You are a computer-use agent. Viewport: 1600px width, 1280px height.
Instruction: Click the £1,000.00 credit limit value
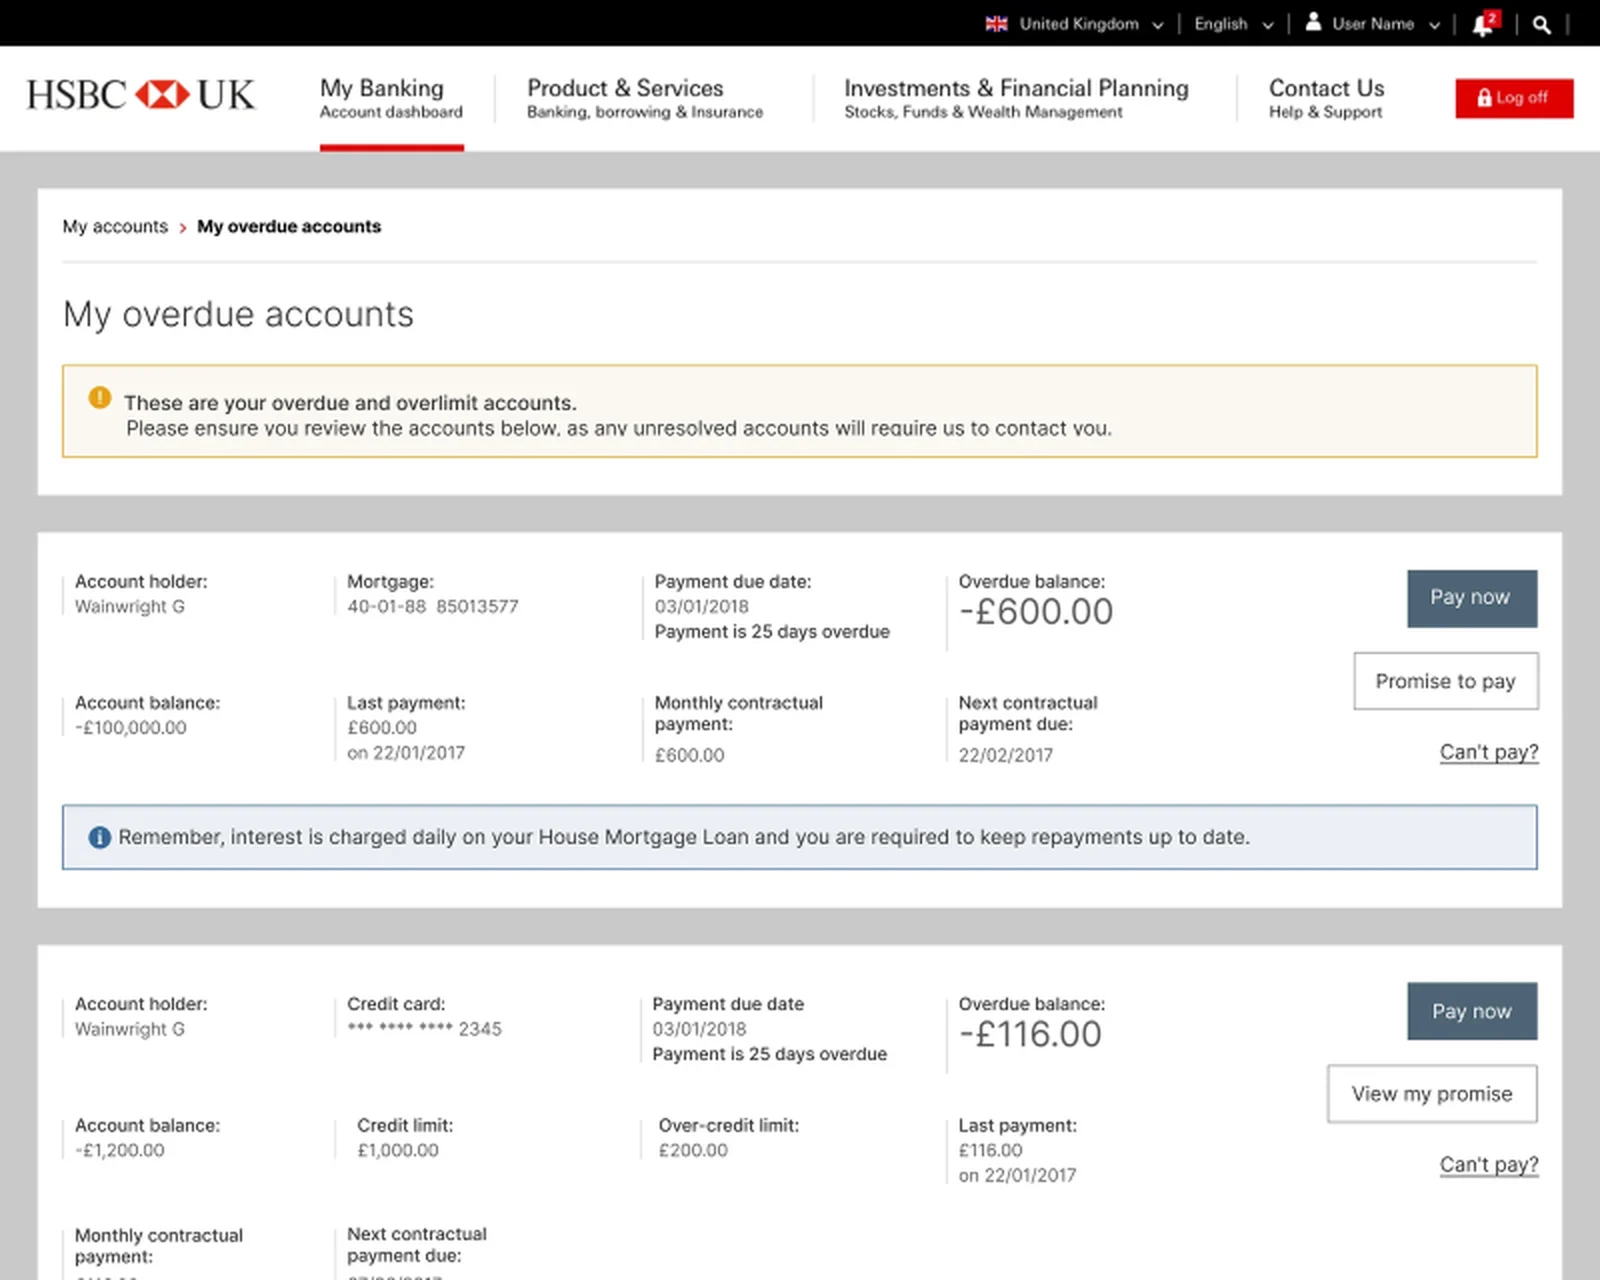pyautogui.click(x=398, y=1151)
